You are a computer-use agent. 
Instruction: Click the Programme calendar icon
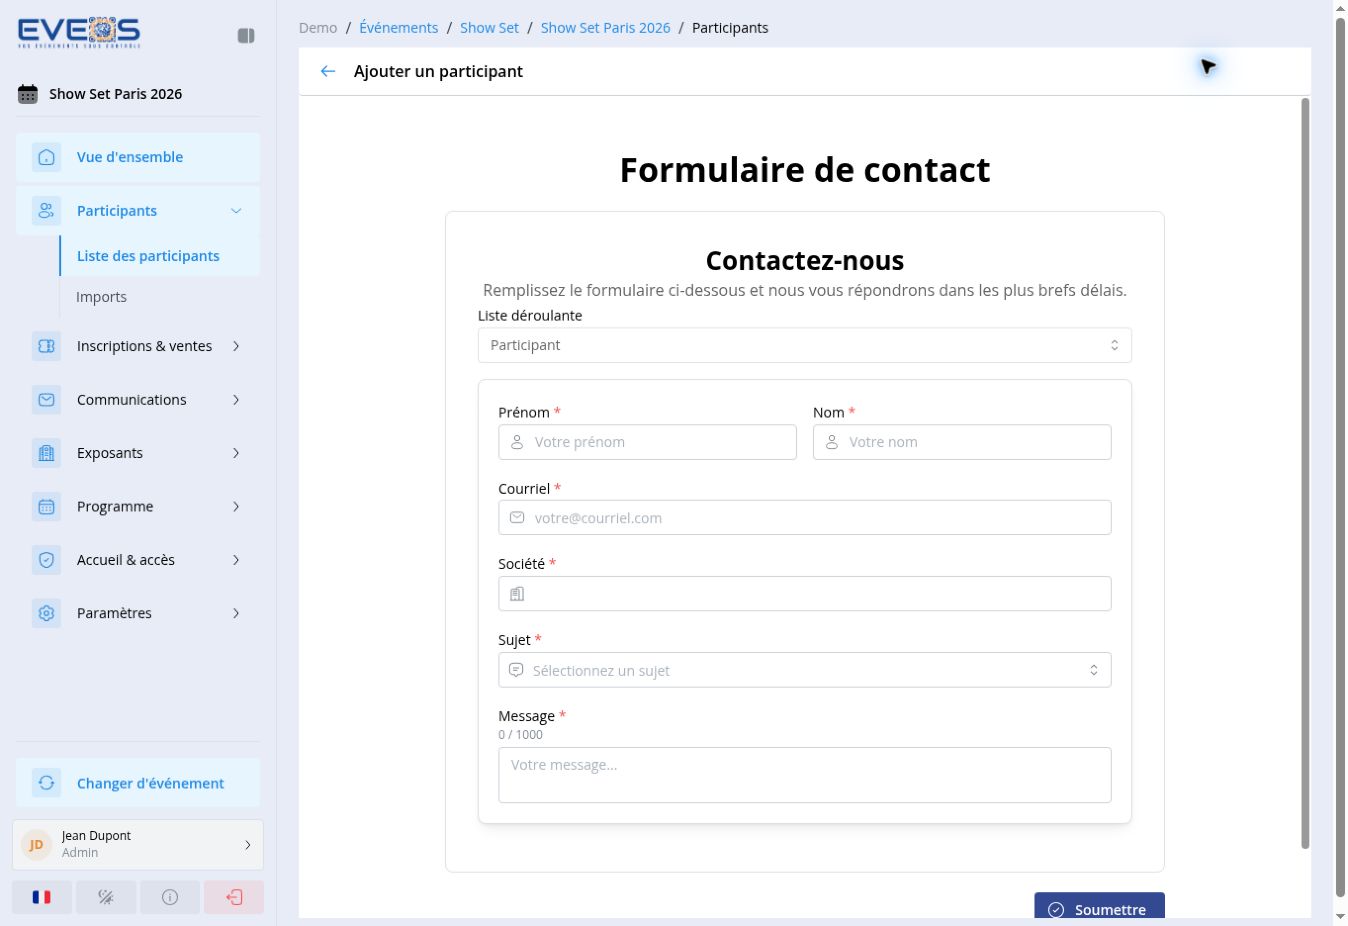tap(46, 507)
